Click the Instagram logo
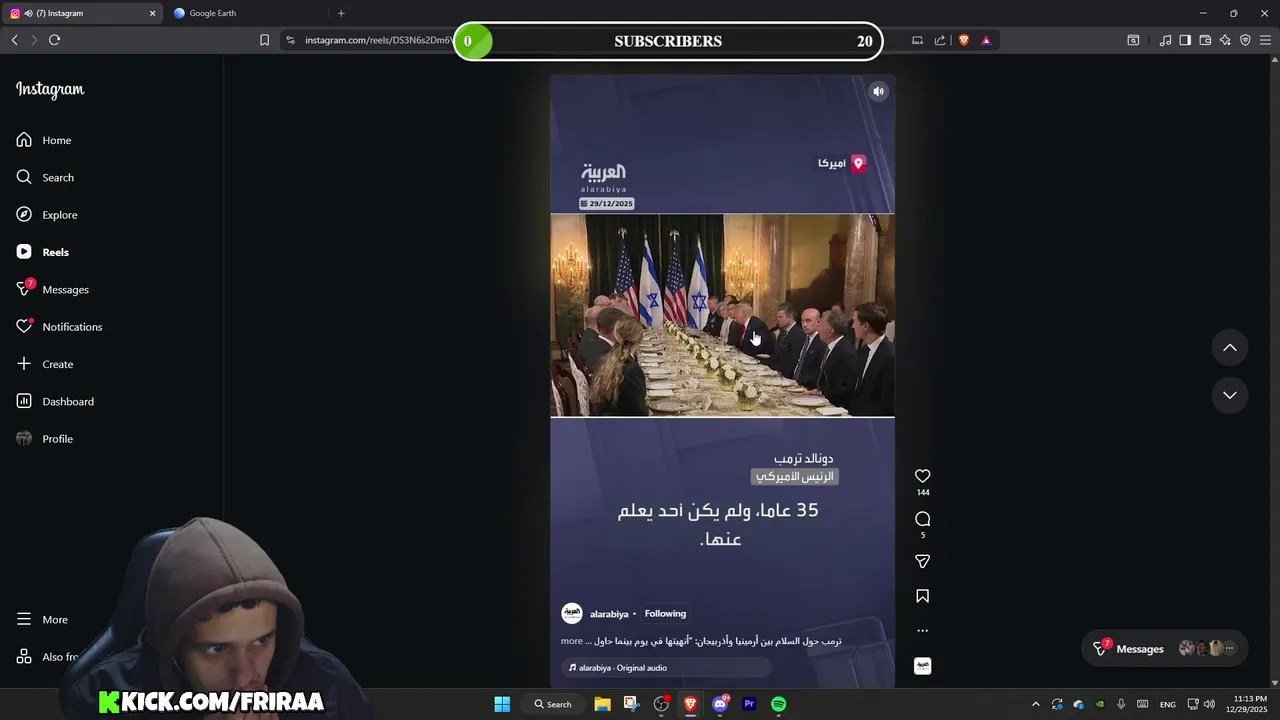 click(x=50, y=90)
